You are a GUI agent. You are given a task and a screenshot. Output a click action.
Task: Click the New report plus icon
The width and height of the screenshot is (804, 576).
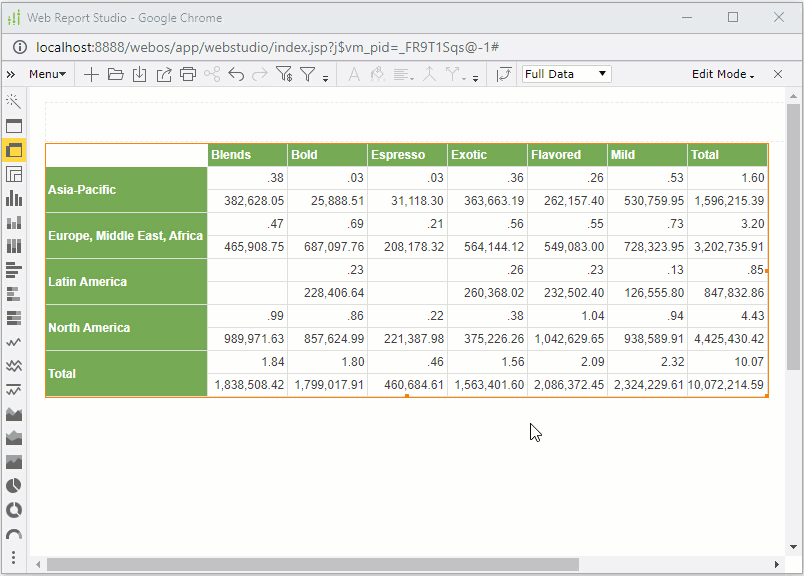tap(91, 74)
